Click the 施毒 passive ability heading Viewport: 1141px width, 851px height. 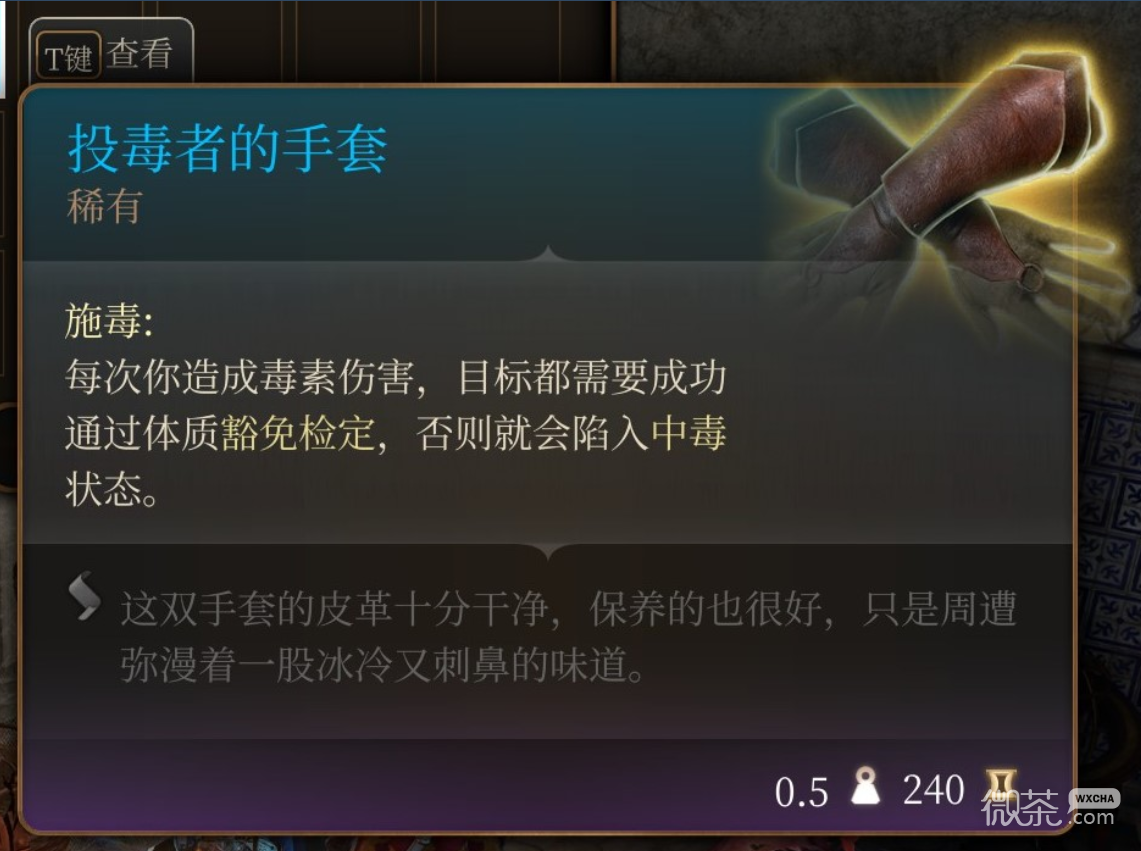pos(109,321)
